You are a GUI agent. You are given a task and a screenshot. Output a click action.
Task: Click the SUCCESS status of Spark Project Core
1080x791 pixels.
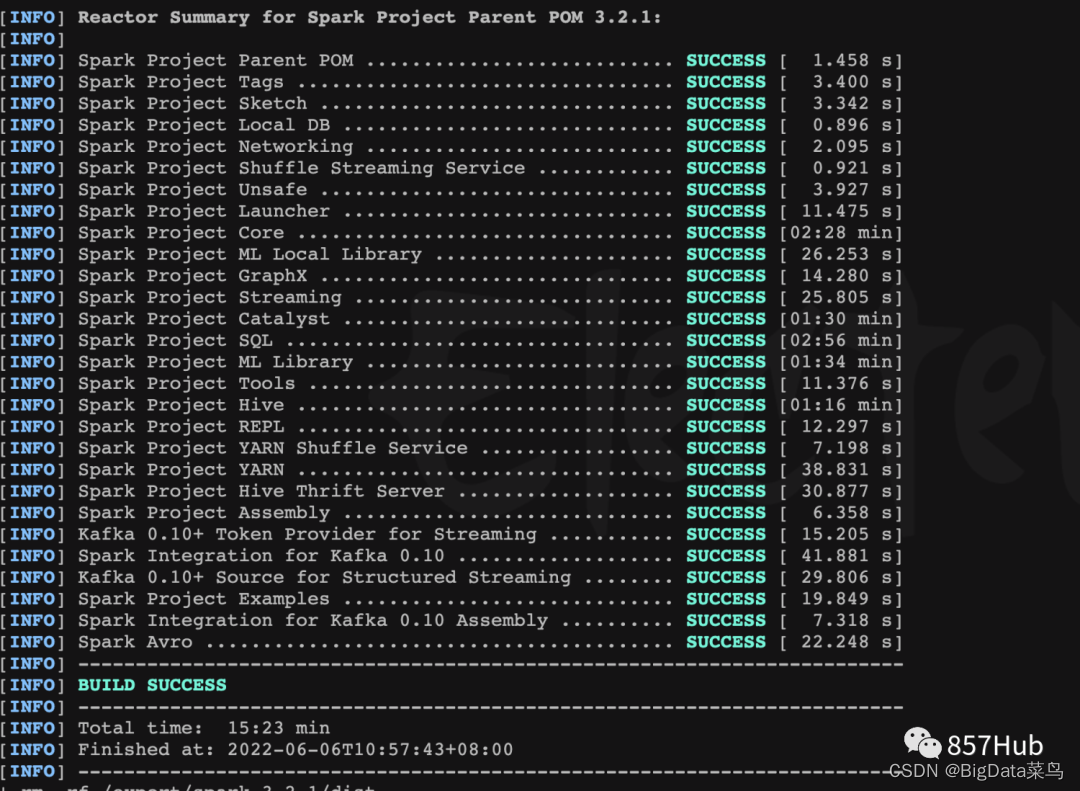(726, 233)
